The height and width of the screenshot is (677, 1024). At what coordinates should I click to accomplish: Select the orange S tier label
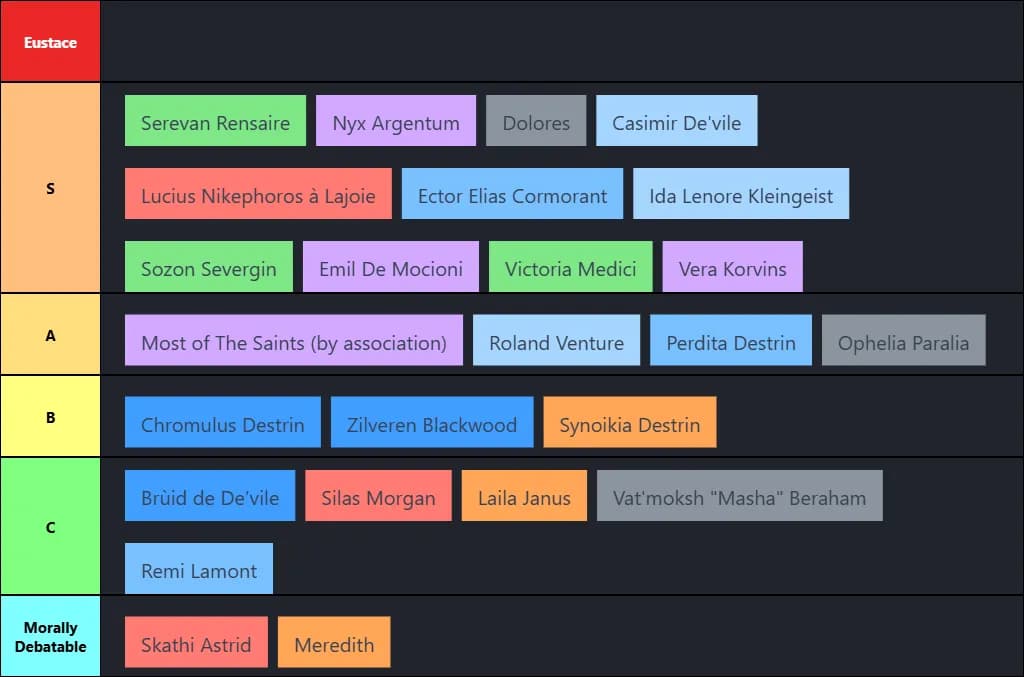coord(50,188)
